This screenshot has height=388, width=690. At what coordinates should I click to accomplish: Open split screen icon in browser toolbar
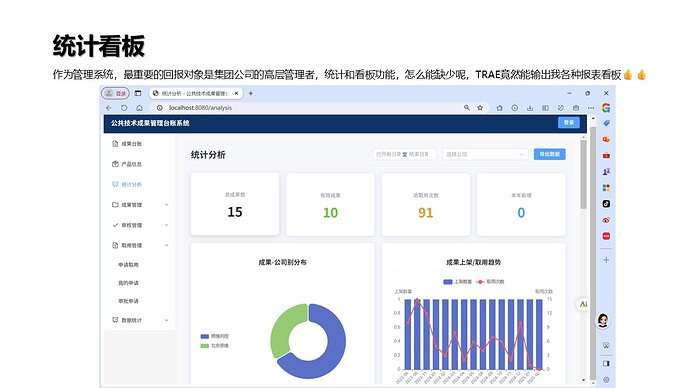(545, 108)
